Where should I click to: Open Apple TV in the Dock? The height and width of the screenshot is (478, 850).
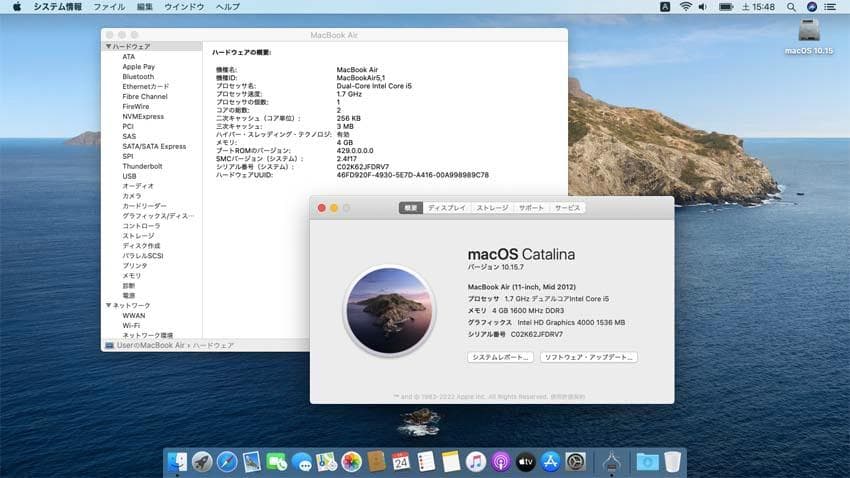tap(525, 462)
